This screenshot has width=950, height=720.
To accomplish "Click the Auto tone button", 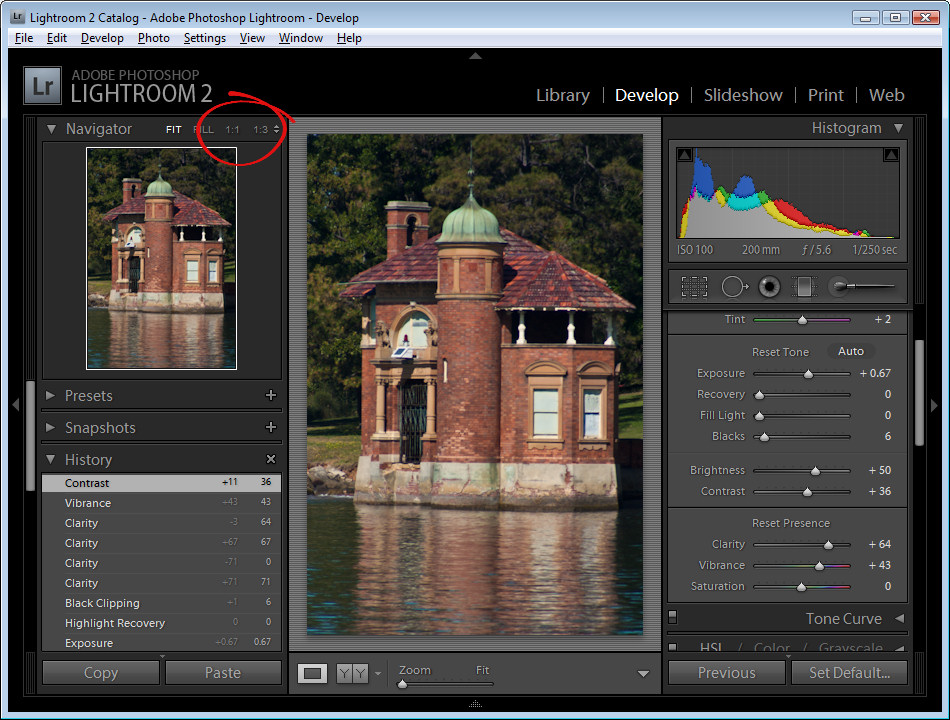I will pos(851,351).
